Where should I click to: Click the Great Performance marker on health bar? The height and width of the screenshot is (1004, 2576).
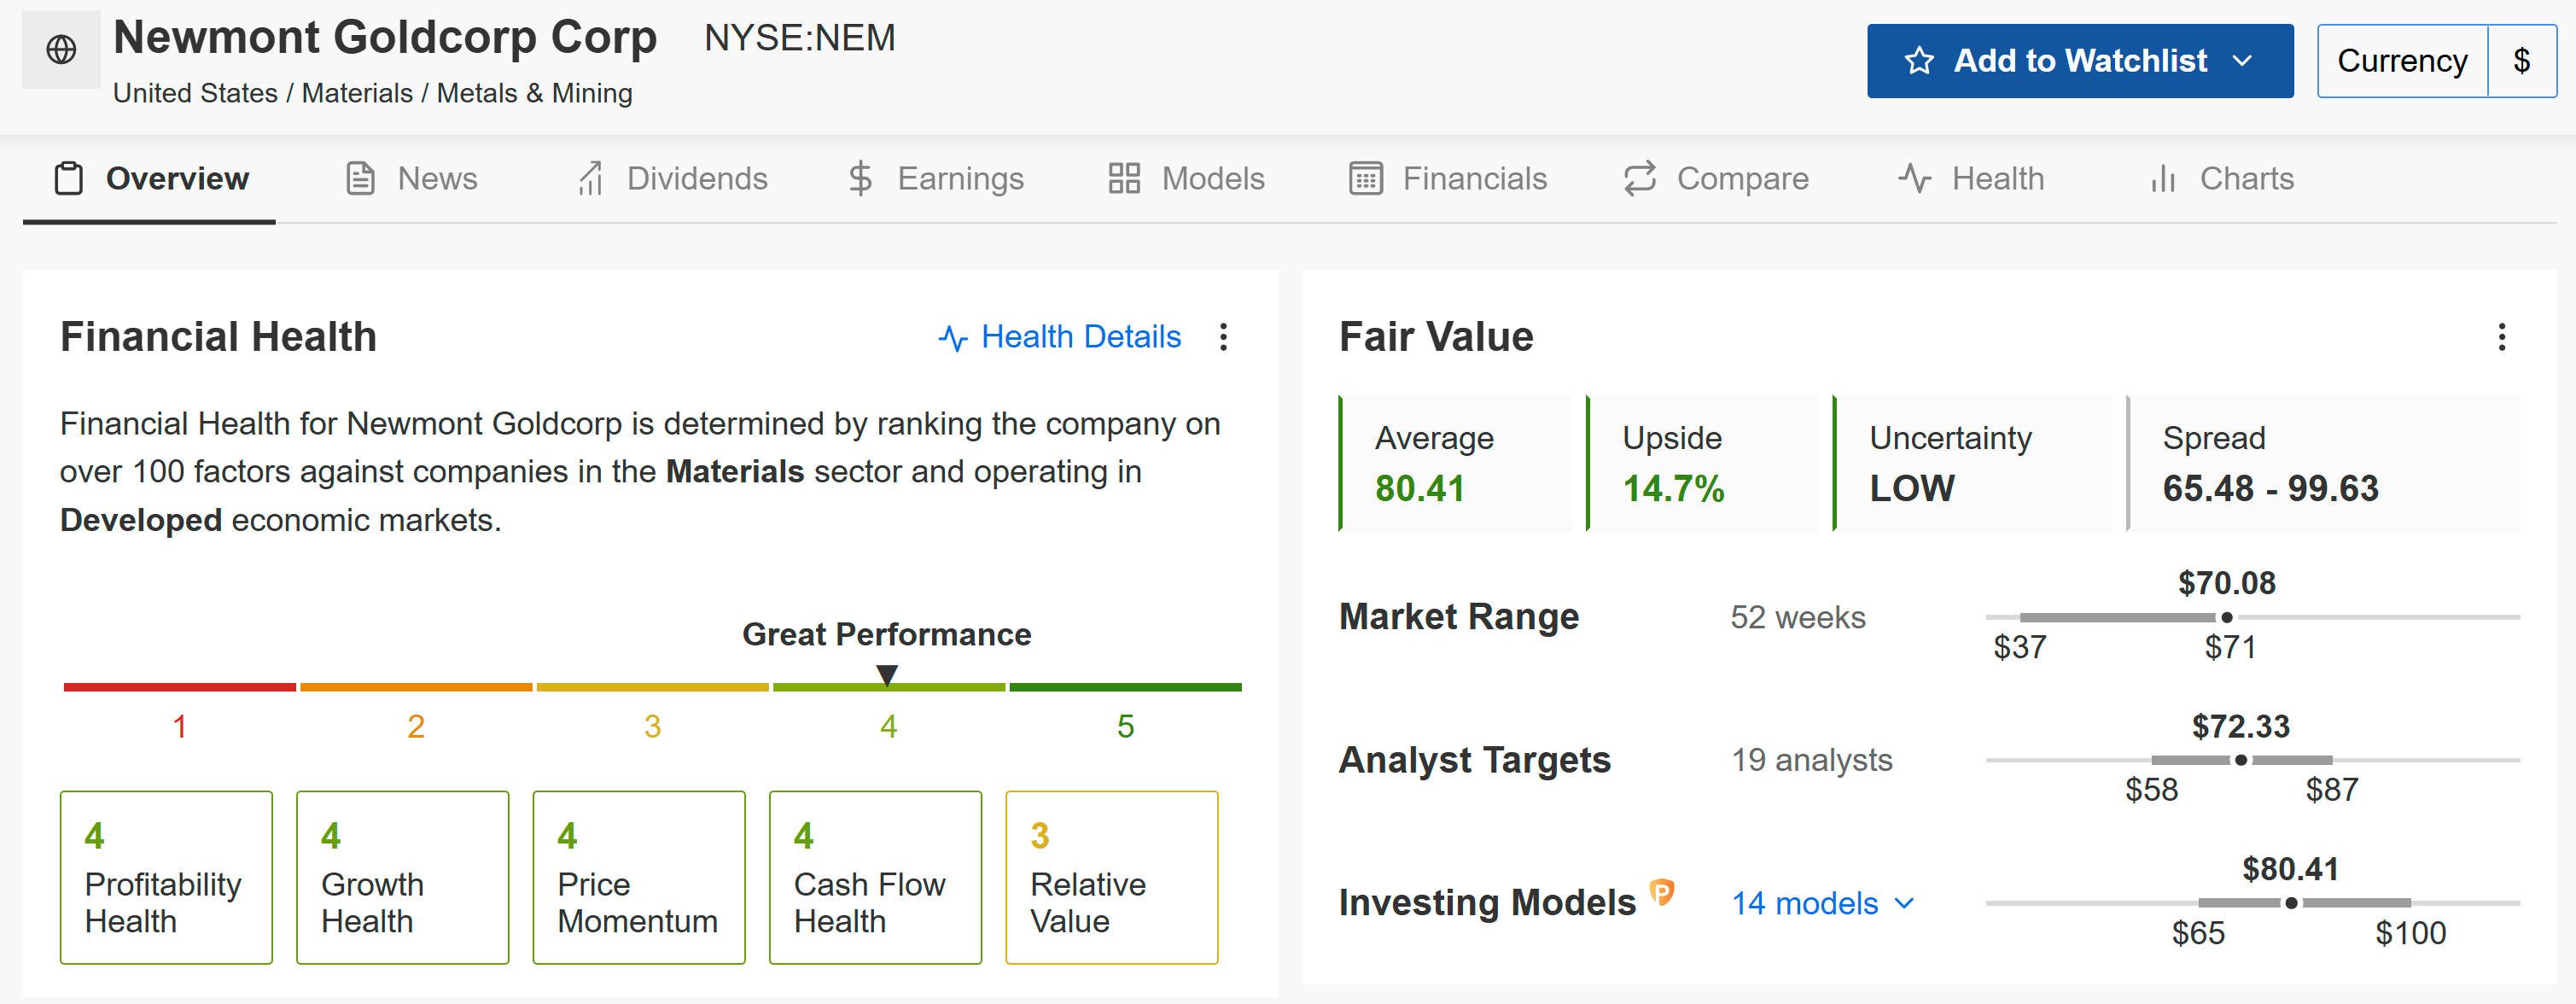point(887,676)
